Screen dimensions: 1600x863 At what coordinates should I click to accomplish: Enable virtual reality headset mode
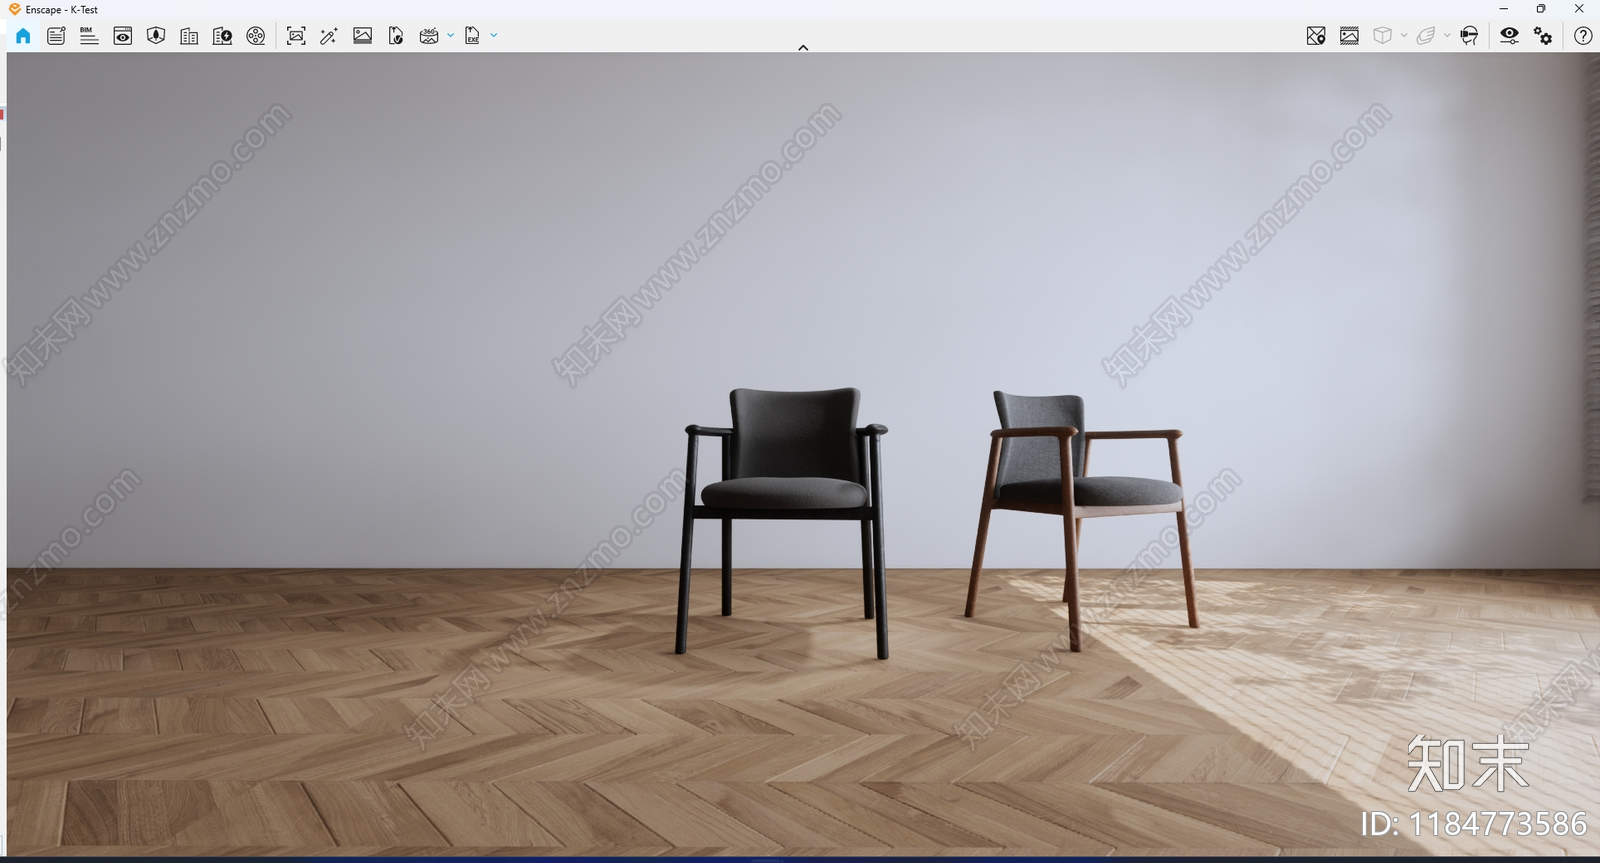[x=1469, y=36]
